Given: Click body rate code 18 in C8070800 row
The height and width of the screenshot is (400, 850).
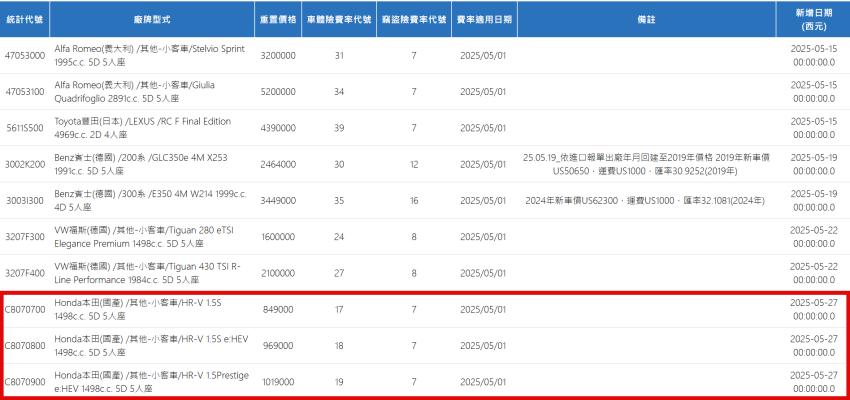Looking at the screenshot, I should (x=339, y=346).
